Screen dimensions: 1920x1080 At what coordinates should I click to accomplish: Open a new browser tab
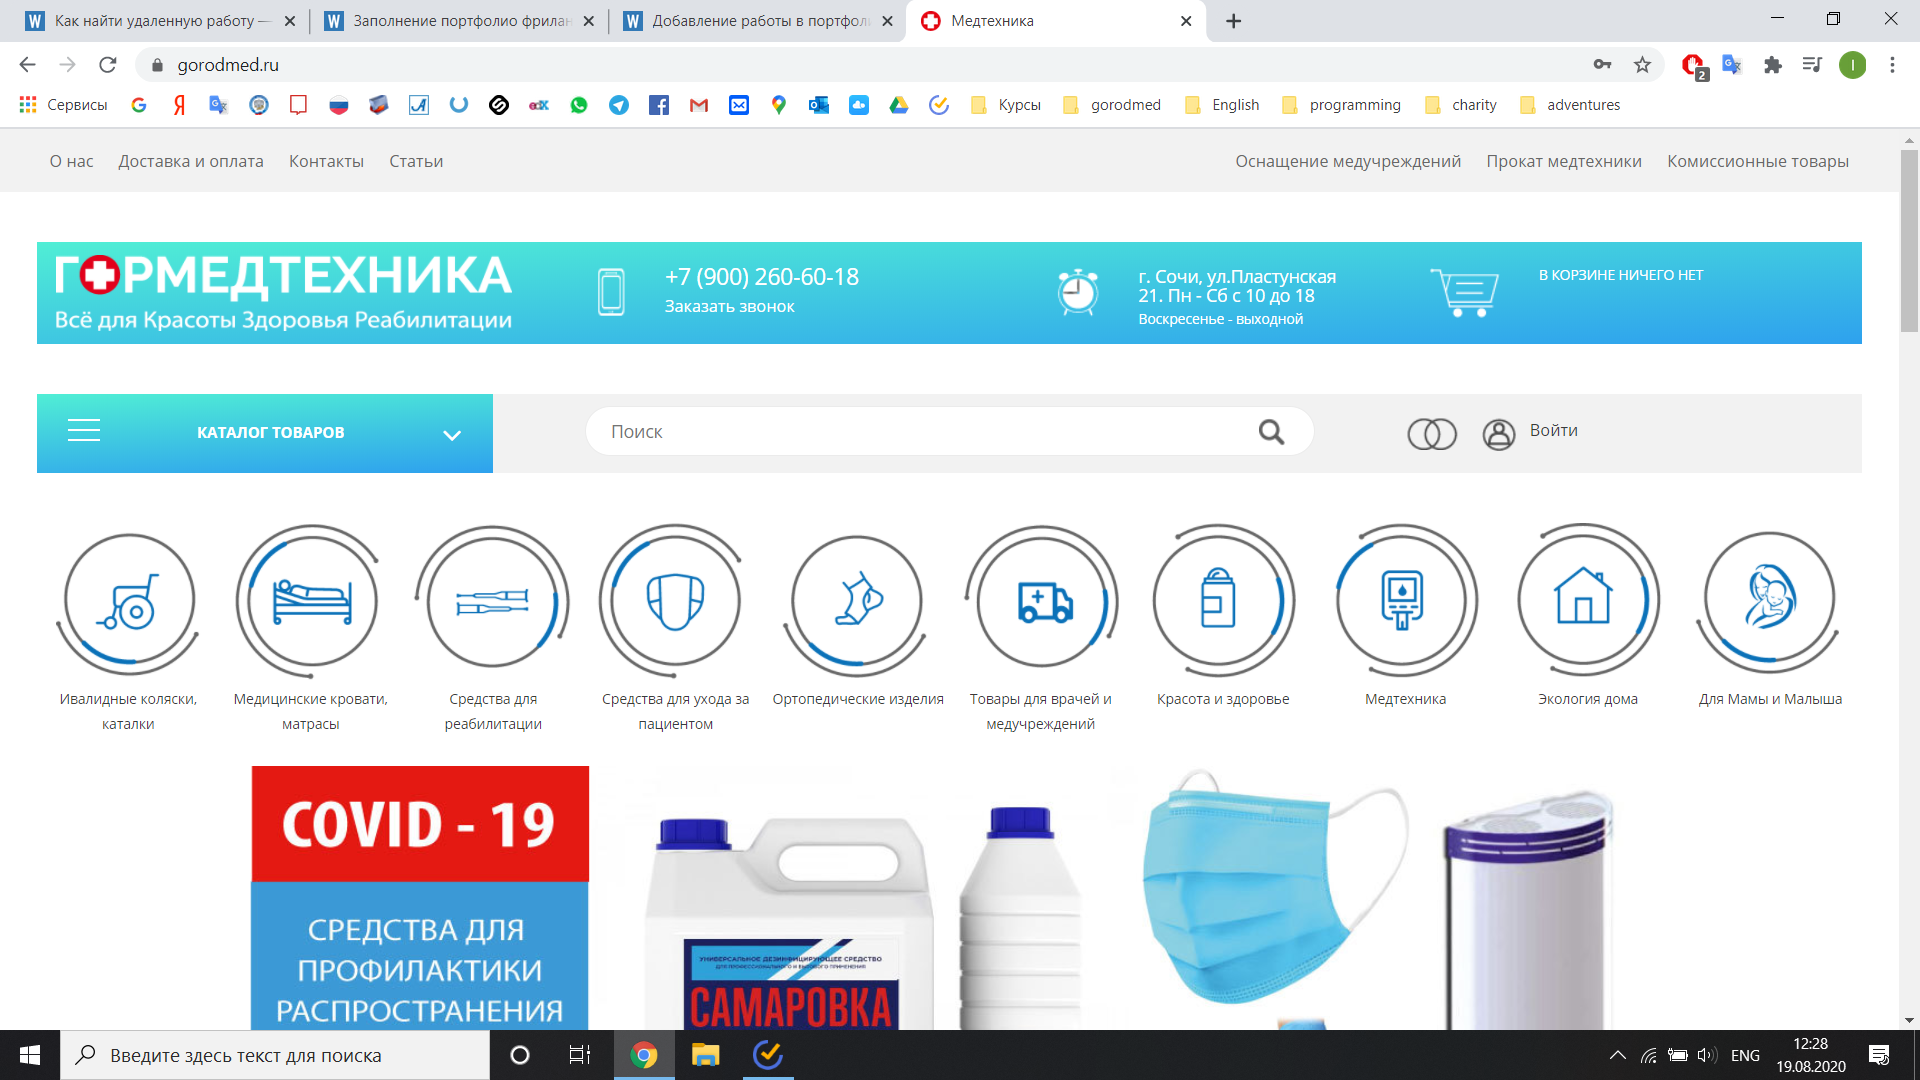tap(1233, 21)
